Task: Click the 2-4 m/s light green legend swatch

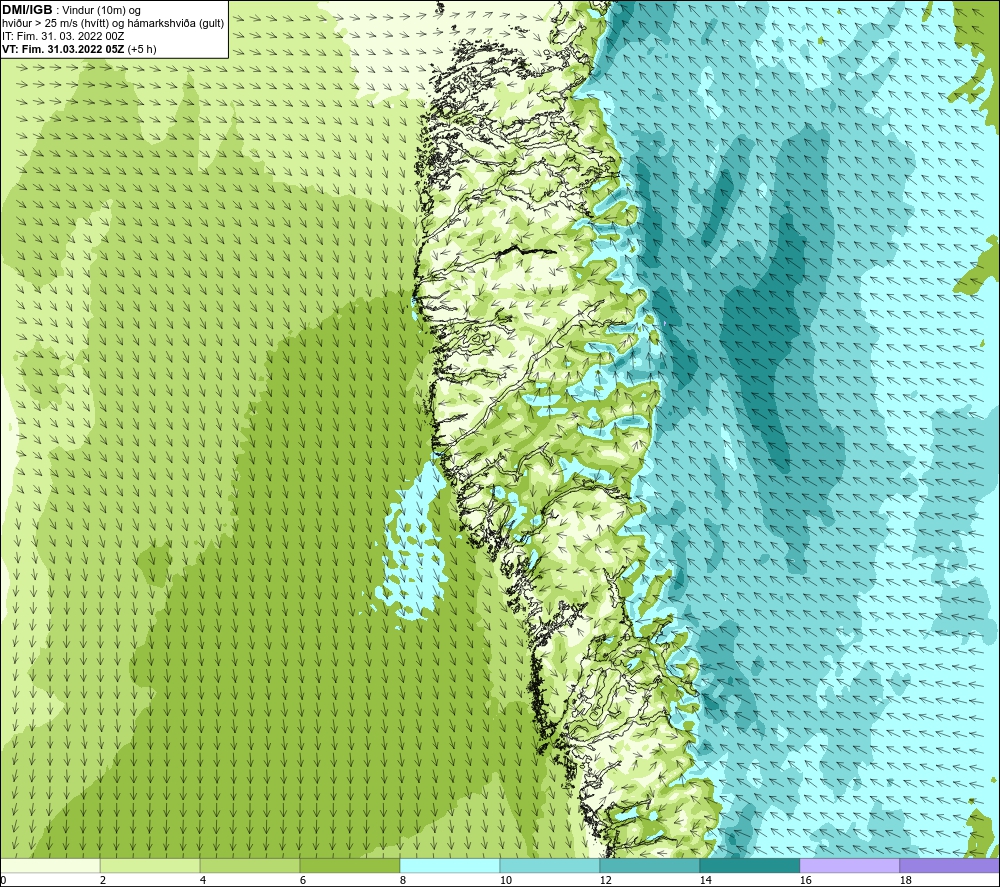Action: [150, 865]
